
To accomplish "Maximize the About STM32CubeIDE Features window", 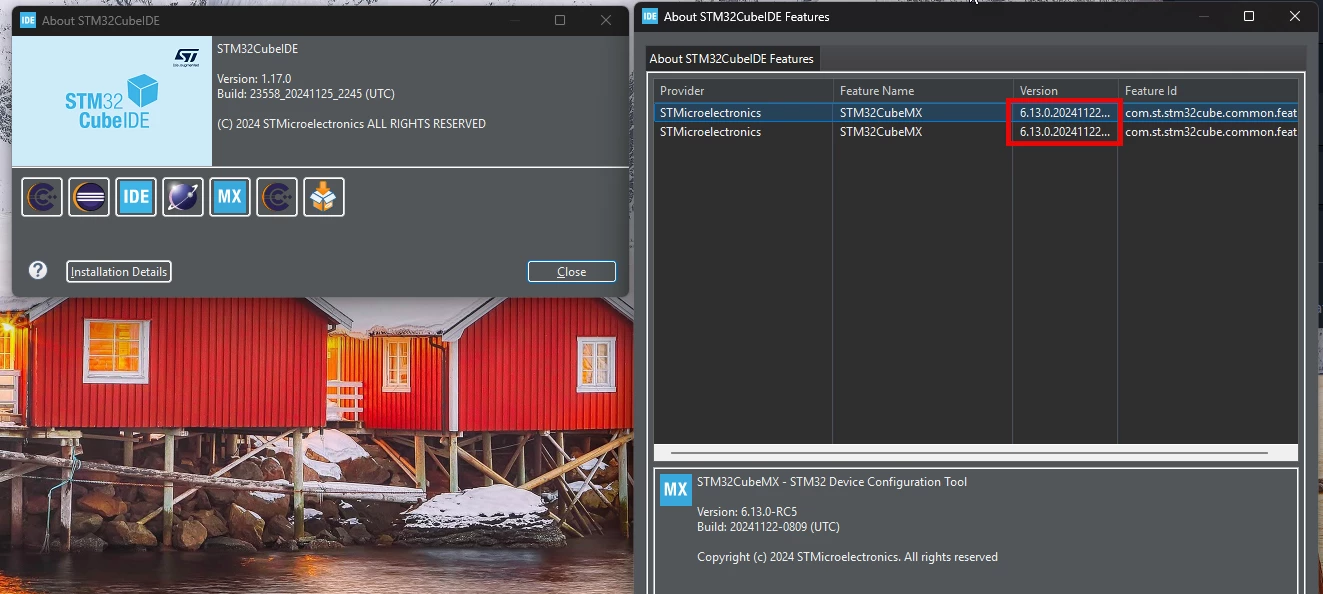I will (x=1249, y=16).
